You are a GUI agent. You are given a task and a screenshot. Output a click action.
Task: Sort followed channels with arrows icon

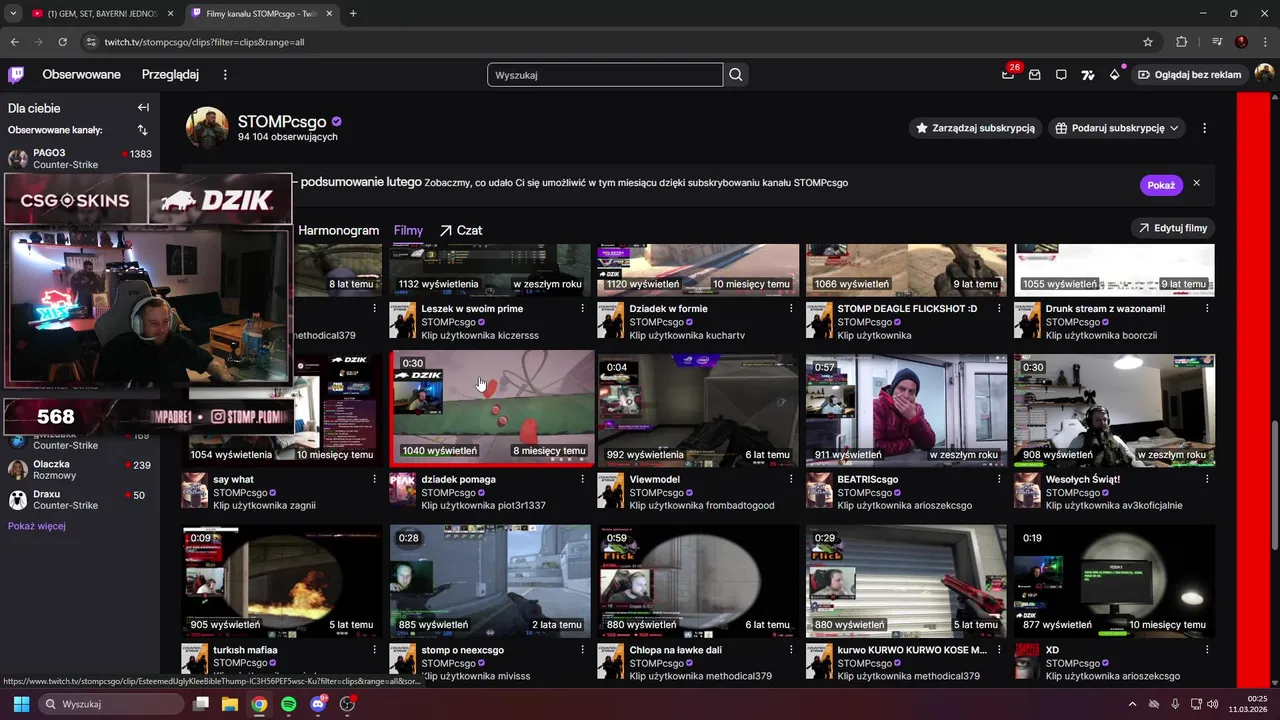tap(142, 130)
